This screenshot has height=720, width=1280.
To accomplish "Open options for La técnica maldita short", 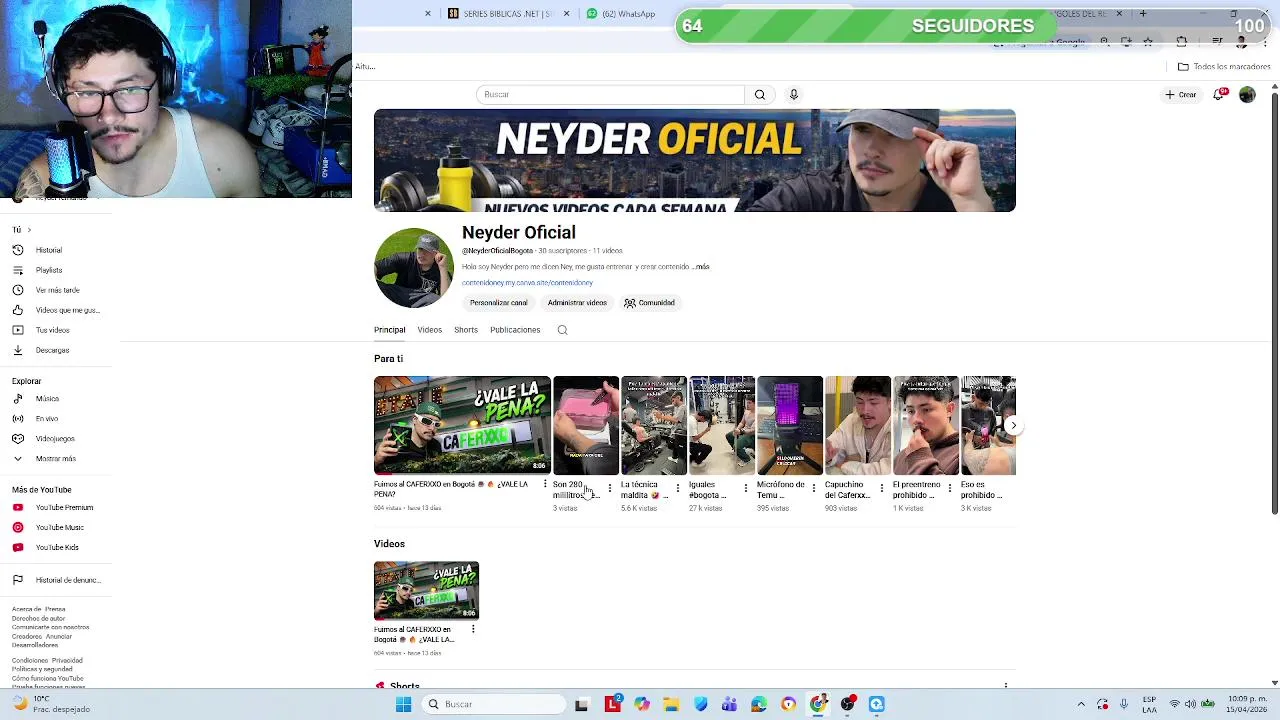I will pyautogui.click(x=678, y=488).
